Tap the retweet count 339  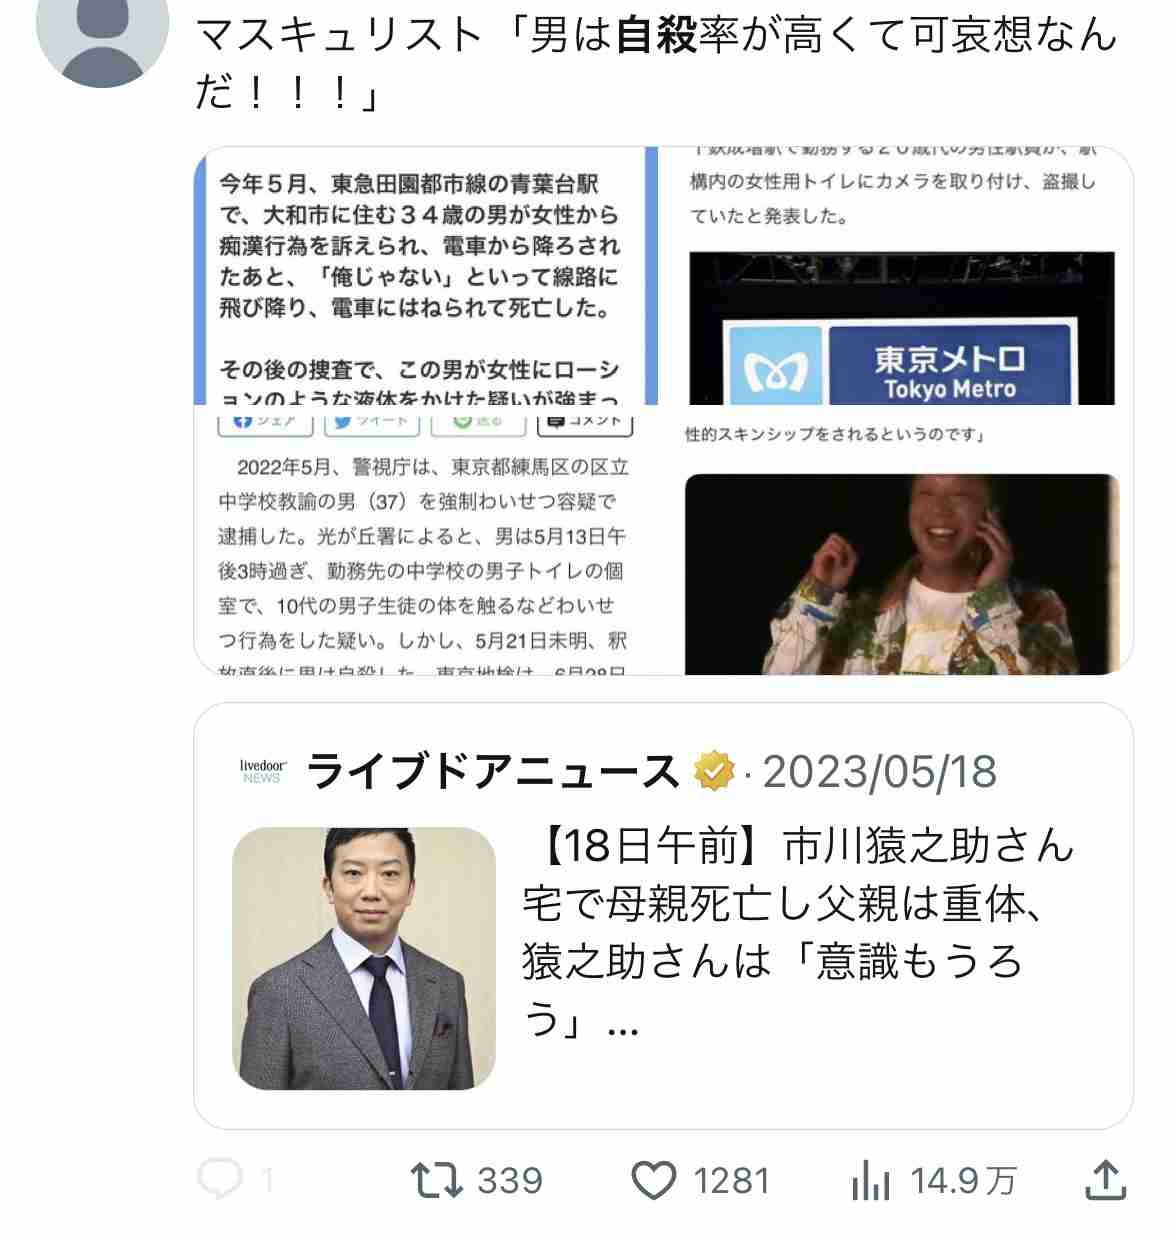tap(510, 1181)
